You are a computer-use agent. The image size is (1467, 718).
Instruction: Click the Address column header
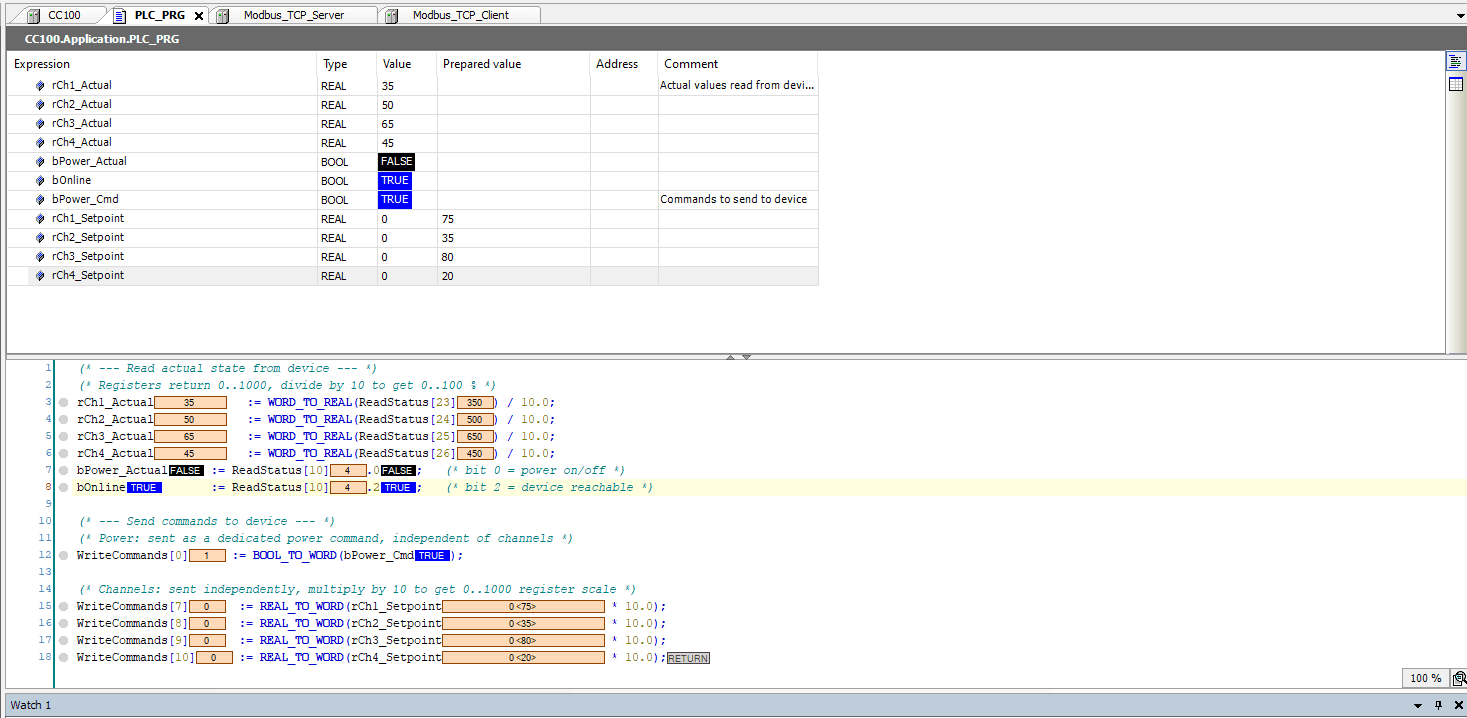coord(624,64)
